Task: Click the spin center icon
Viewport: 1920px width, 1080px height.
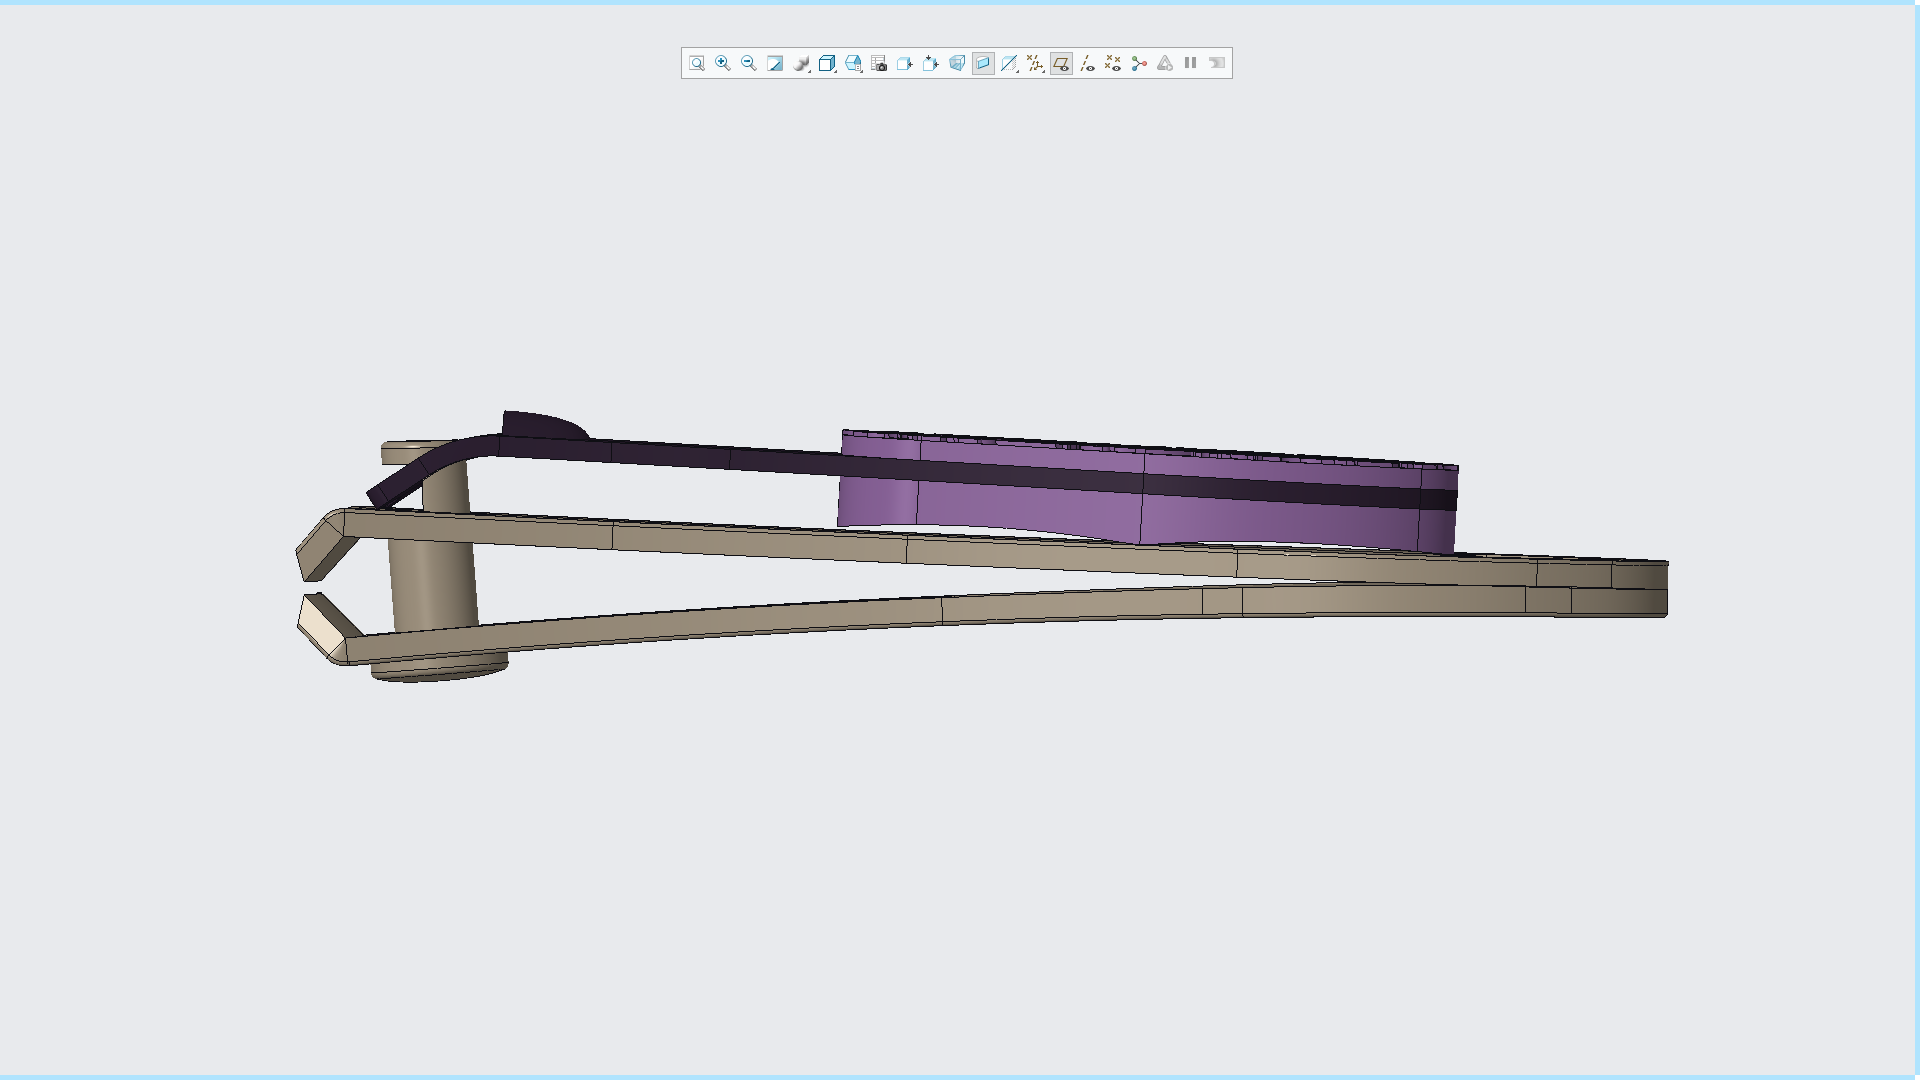Action: 1139,63
